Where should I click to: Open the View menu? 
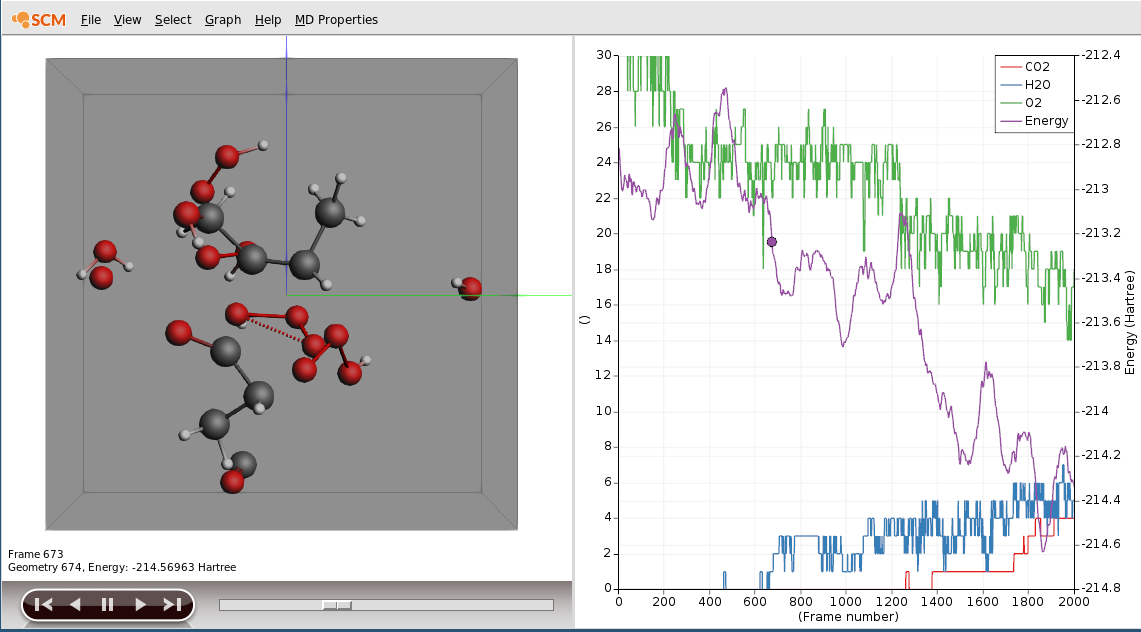(x=127, y=19)
